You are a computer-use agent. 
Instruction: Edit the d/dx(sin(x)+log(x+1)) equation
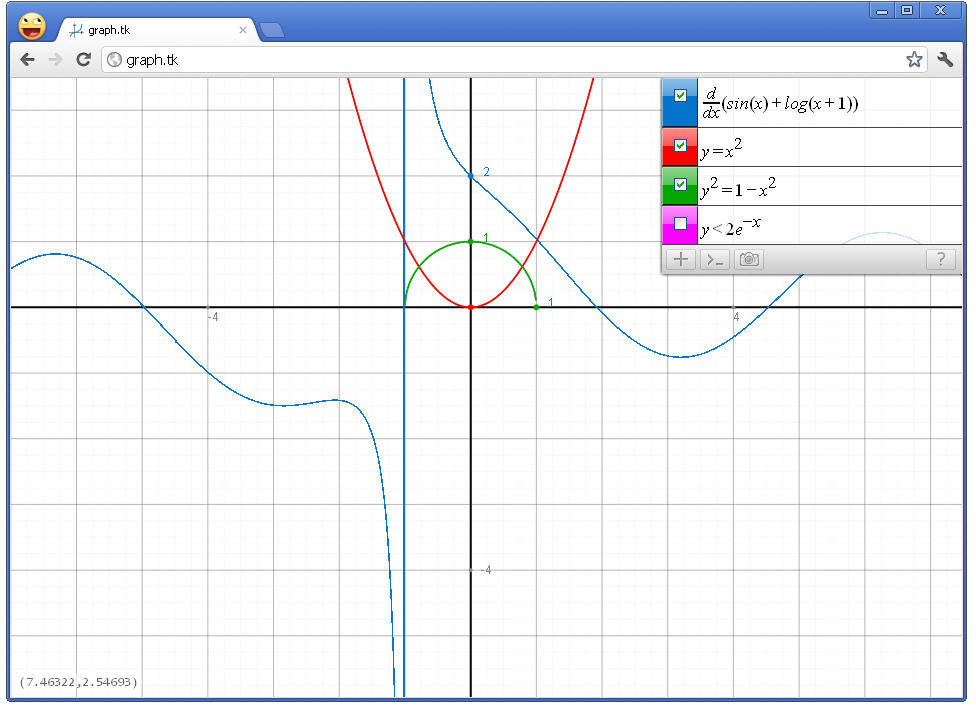(830, 103)
